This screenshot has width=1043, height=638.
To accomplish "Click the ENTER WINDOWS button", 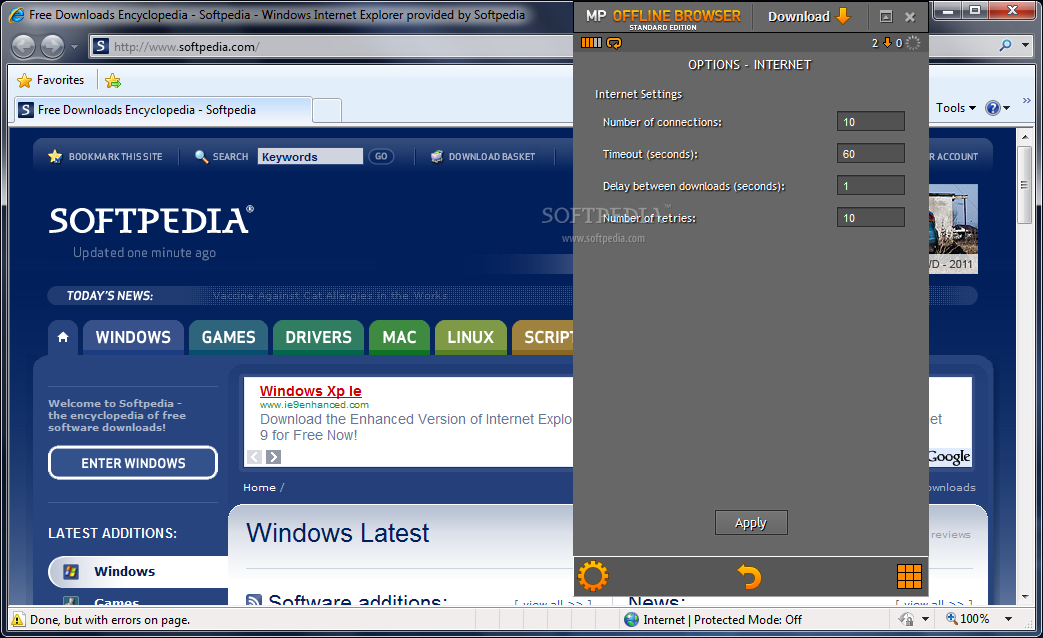I will coord(133,463).
